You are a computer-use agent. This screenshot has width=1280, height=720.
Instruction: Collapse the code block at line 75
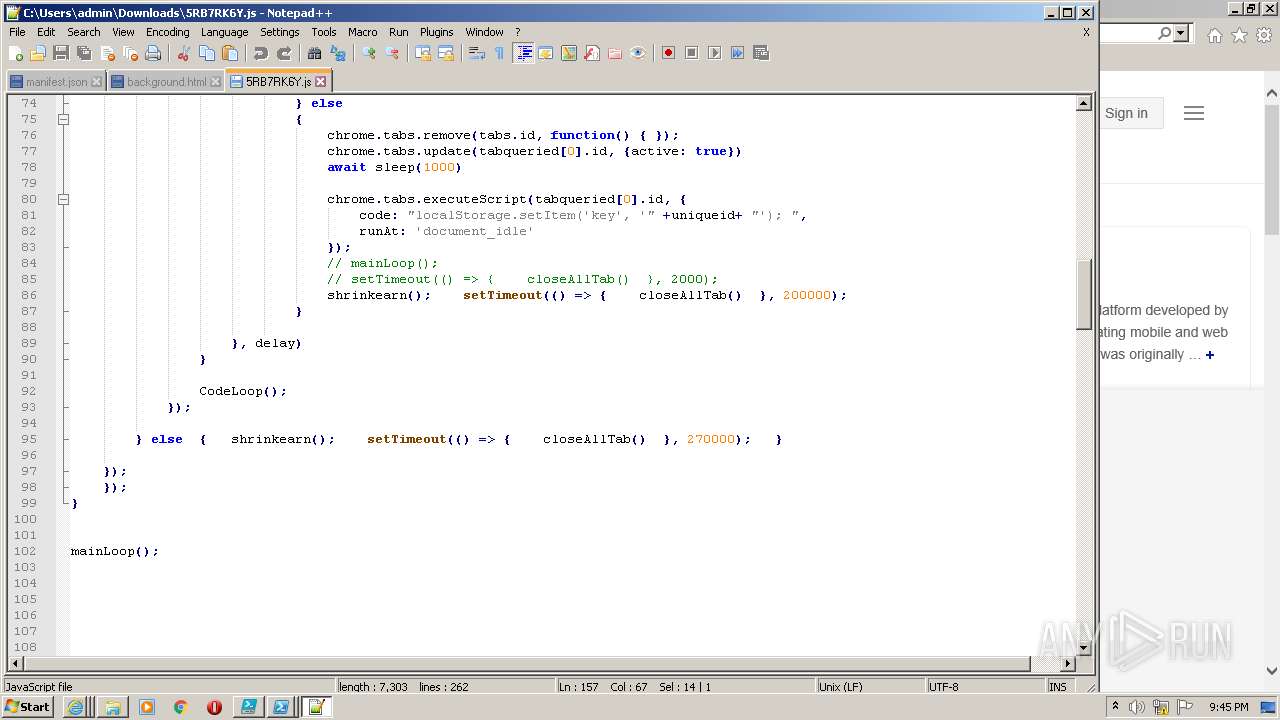63,119
